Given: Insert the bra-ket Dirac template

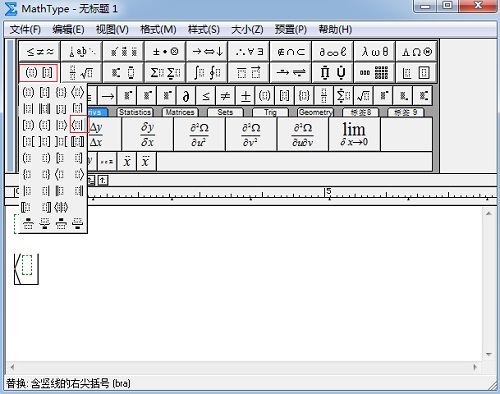Looking at the screenshot, I should coord(61,207).
